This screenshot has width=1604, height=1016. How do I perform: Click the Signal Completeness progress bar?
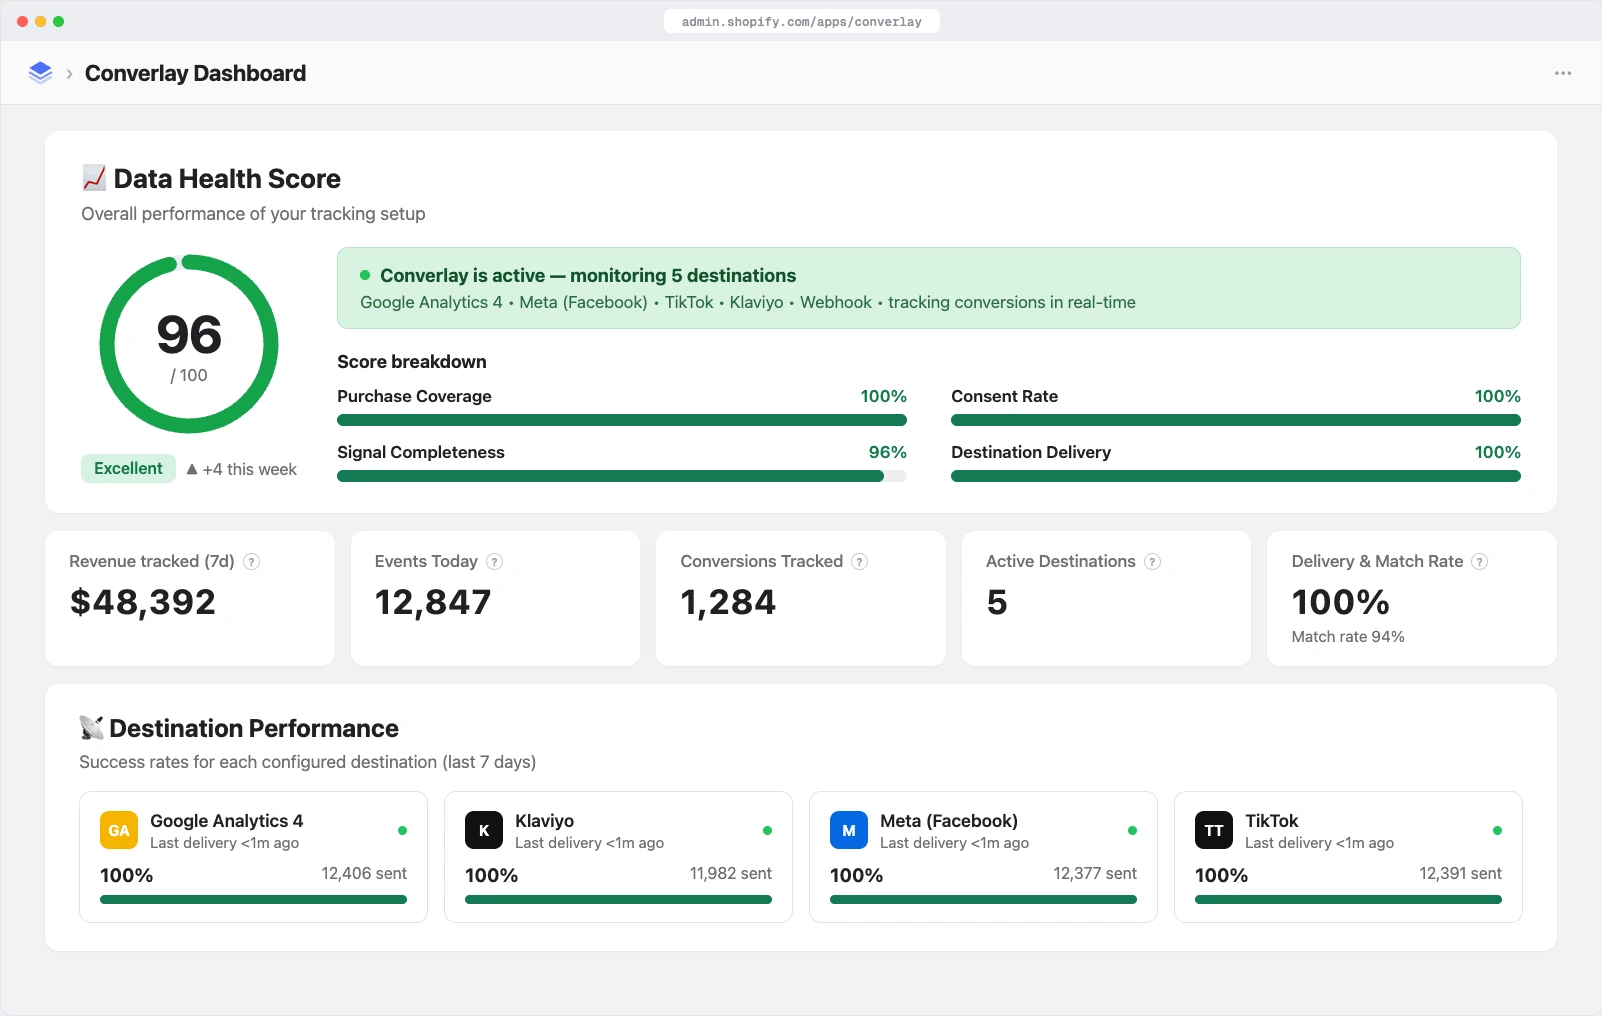pos(622,477)
